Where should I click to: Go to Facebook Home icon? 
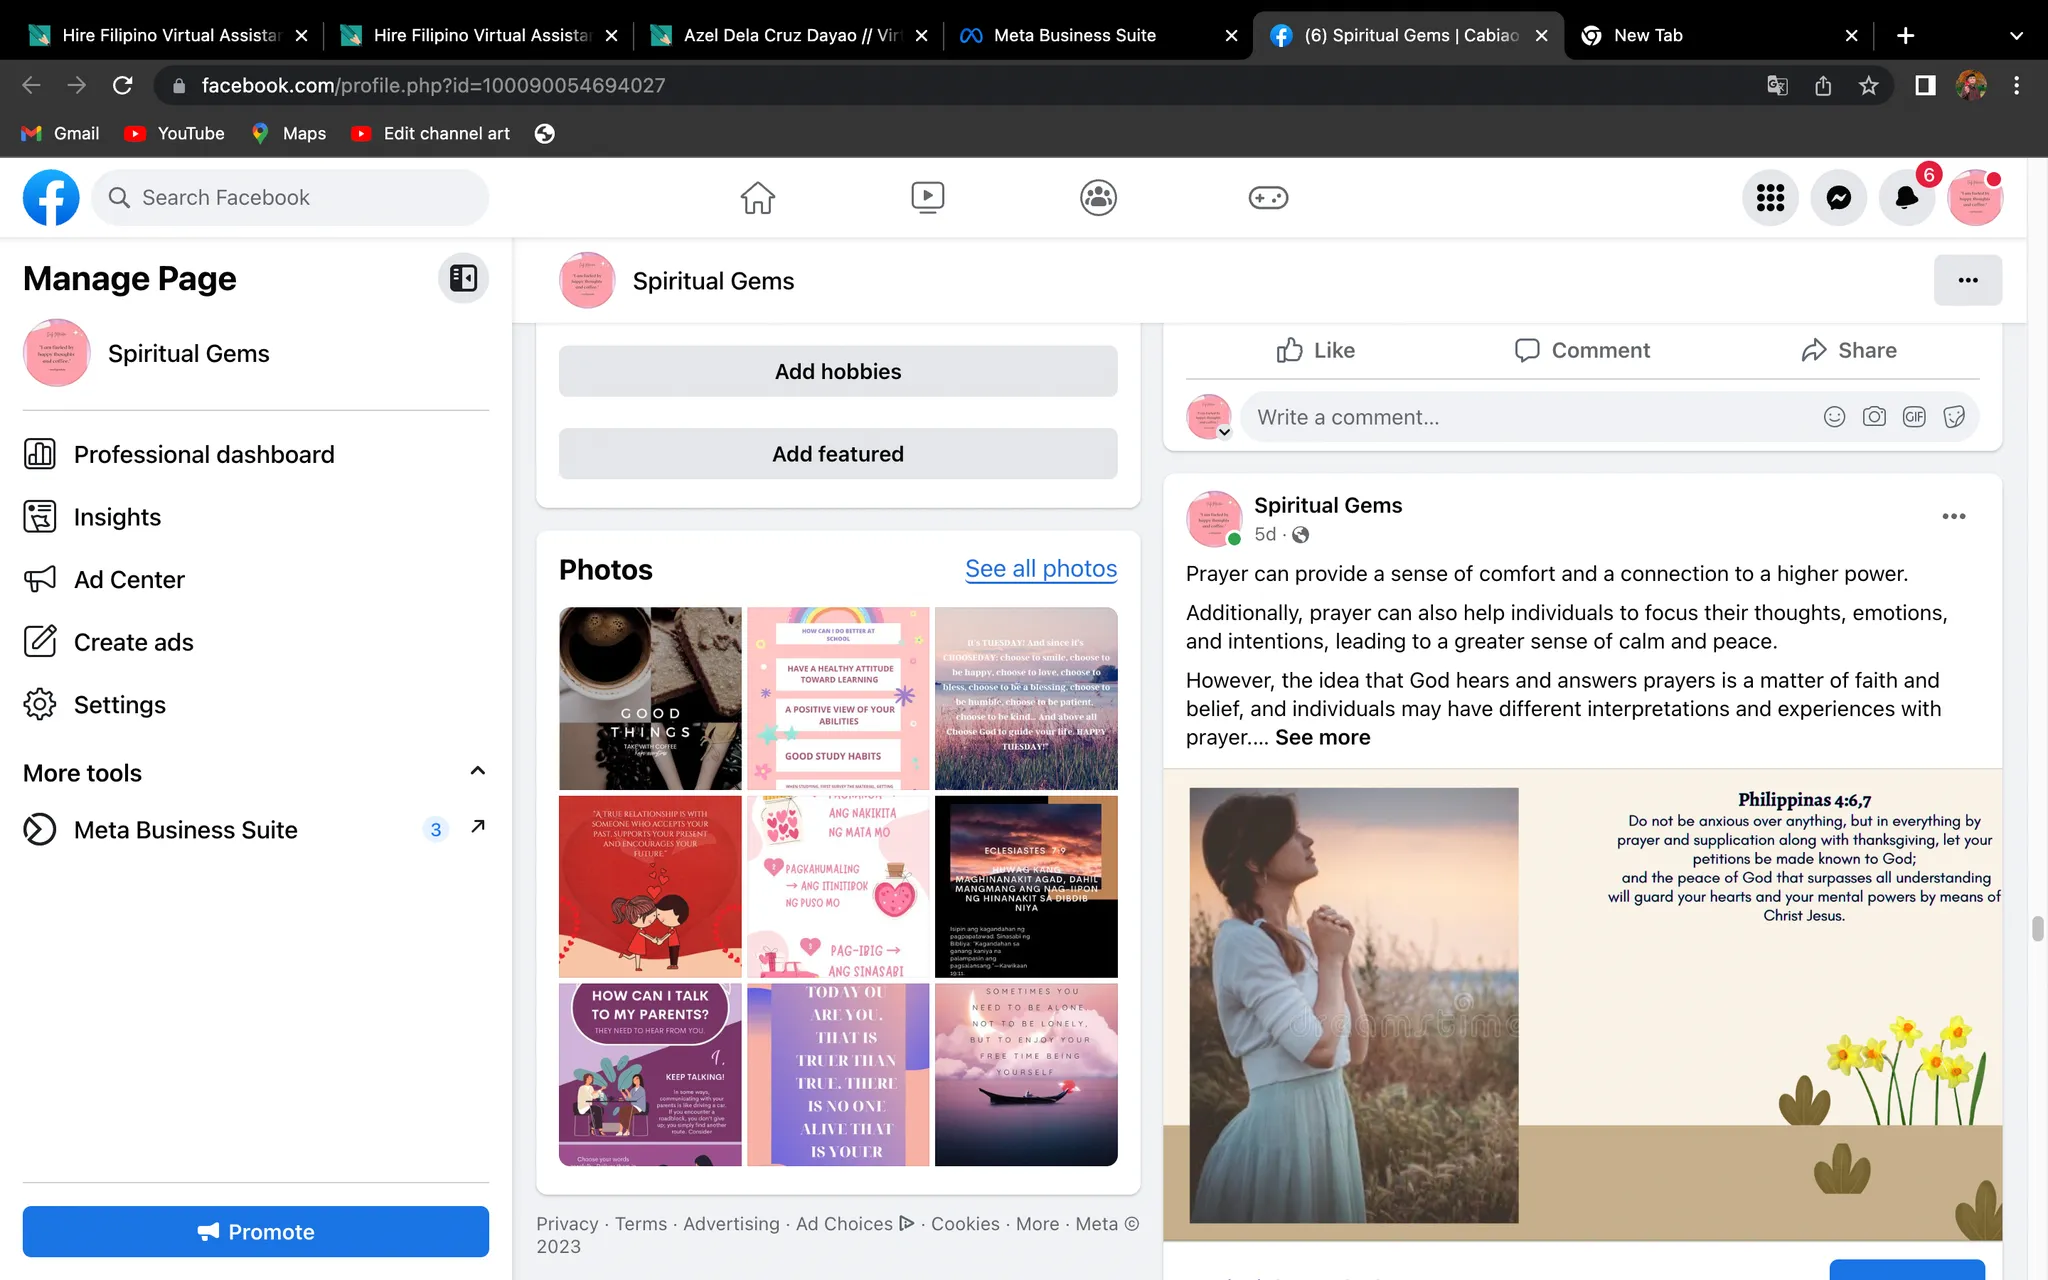pyautogui.click(x=757, y=198)
